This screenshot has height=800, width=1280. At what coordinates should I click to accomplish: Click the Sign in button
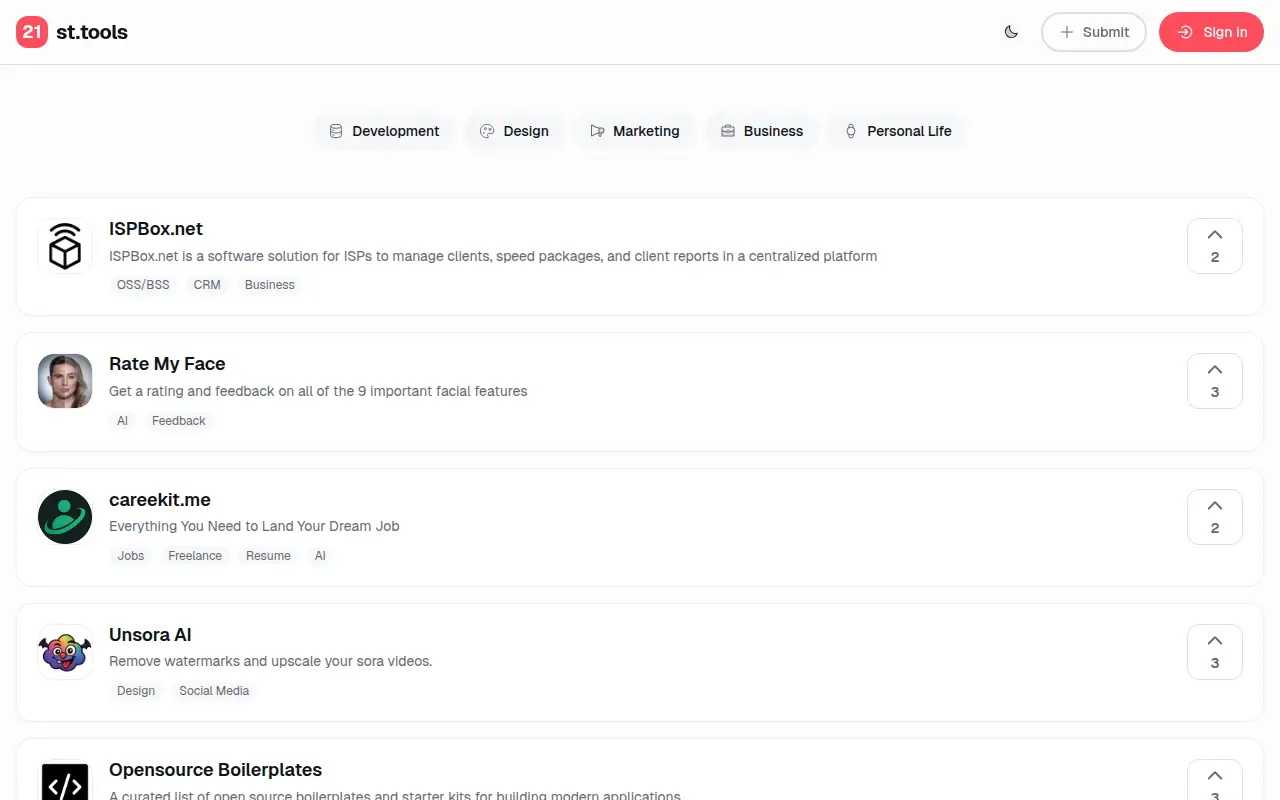(1211, 32)
